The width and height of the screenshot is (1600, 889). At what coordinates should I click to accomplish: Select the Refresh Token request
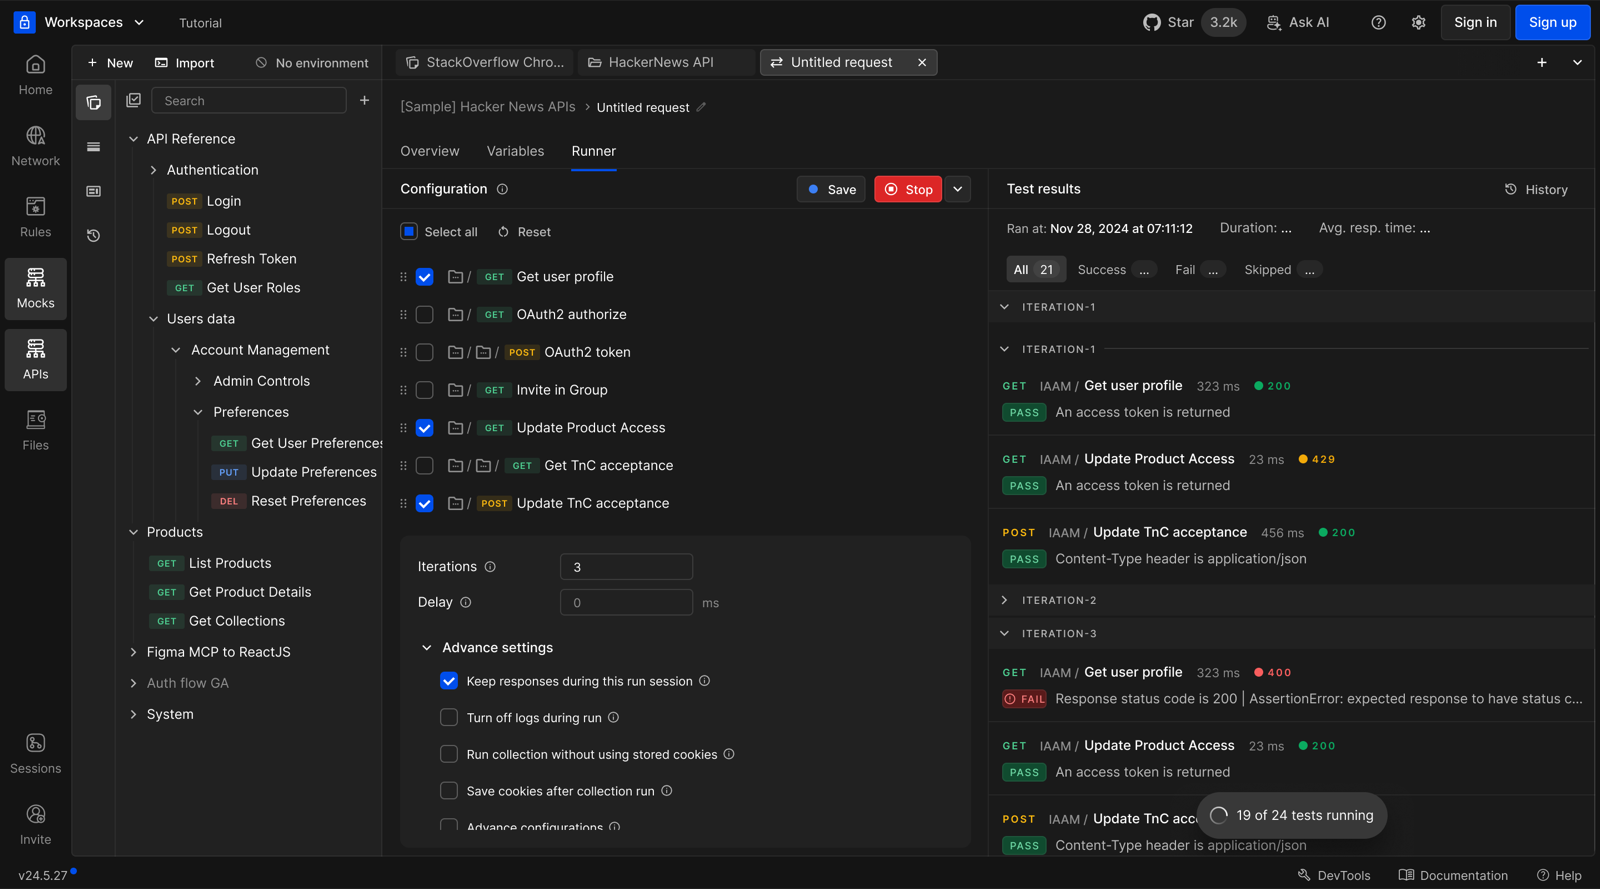232,259
